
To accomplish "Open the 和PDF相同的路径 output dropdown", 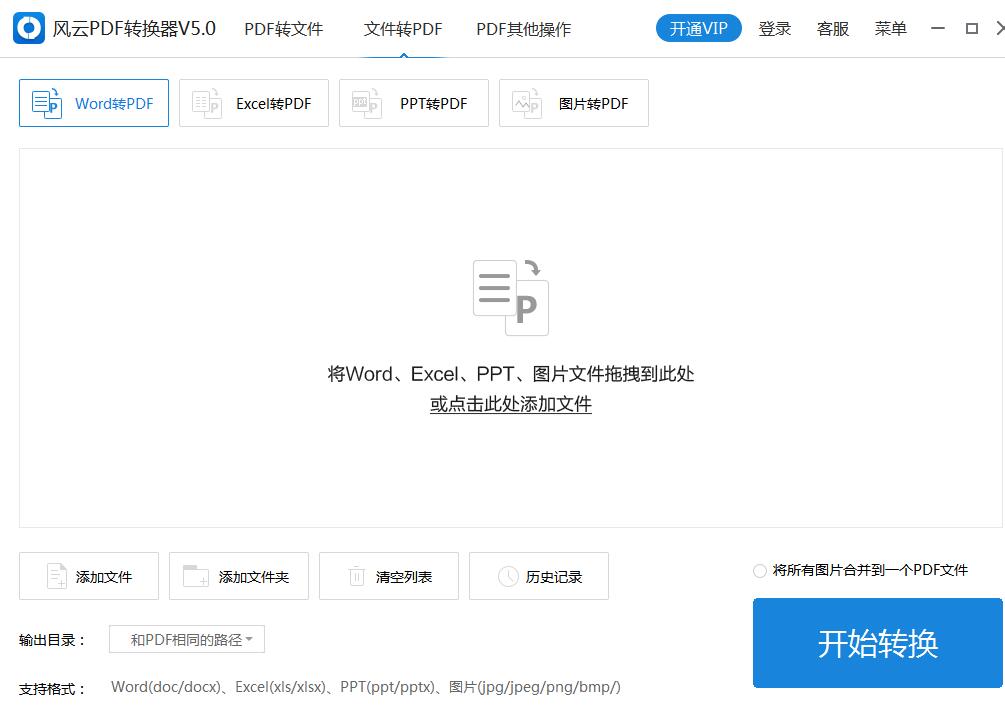I will point(187,639).
